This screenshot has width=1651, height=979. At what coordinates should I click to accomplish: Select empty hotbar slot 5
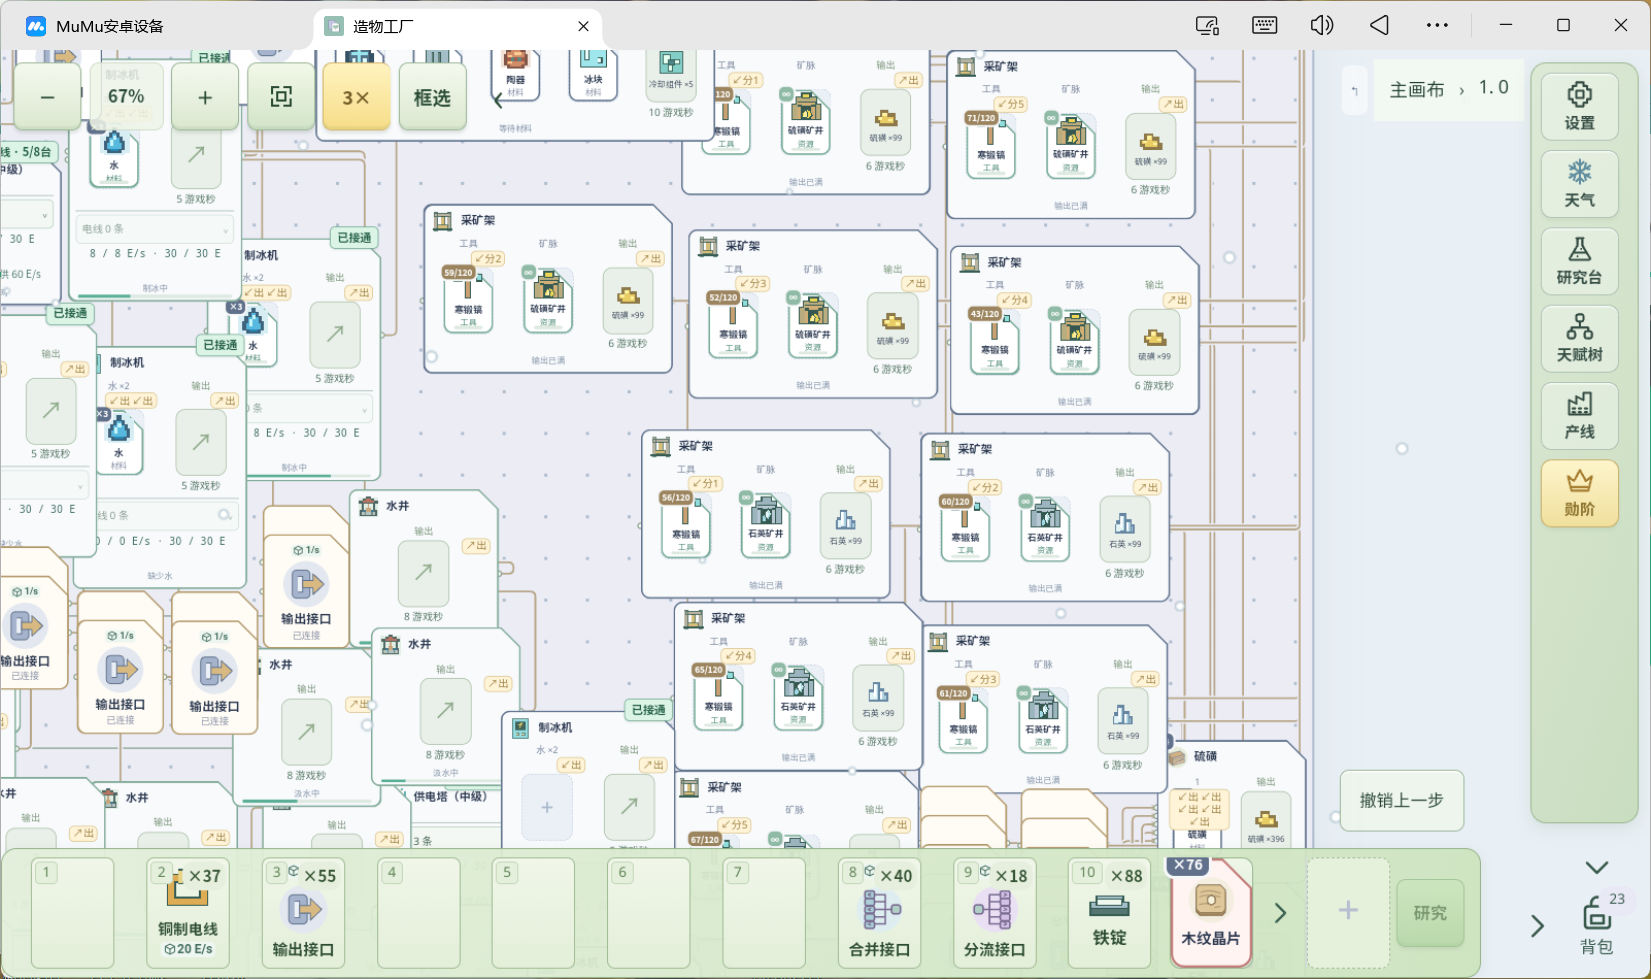[x=534, y=912]
